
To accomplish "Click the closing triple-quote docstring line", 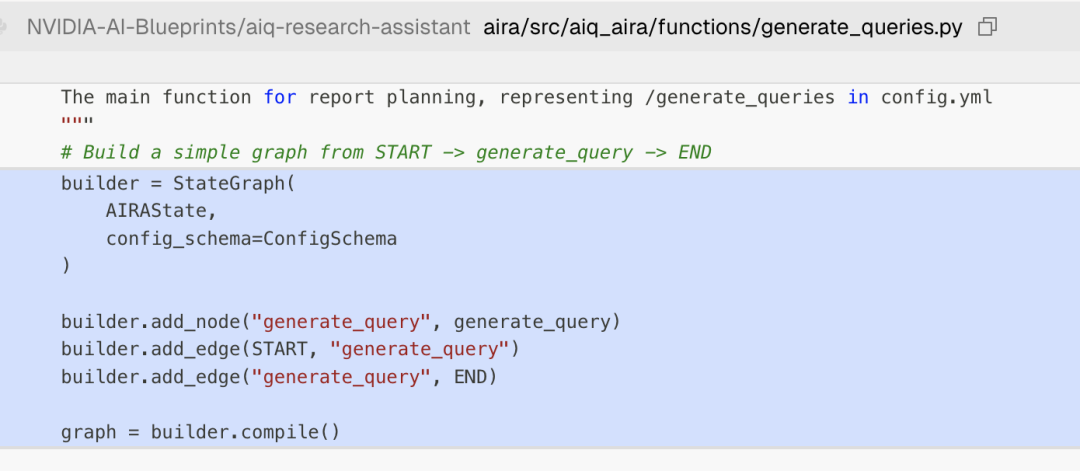I will pos(77,124).
